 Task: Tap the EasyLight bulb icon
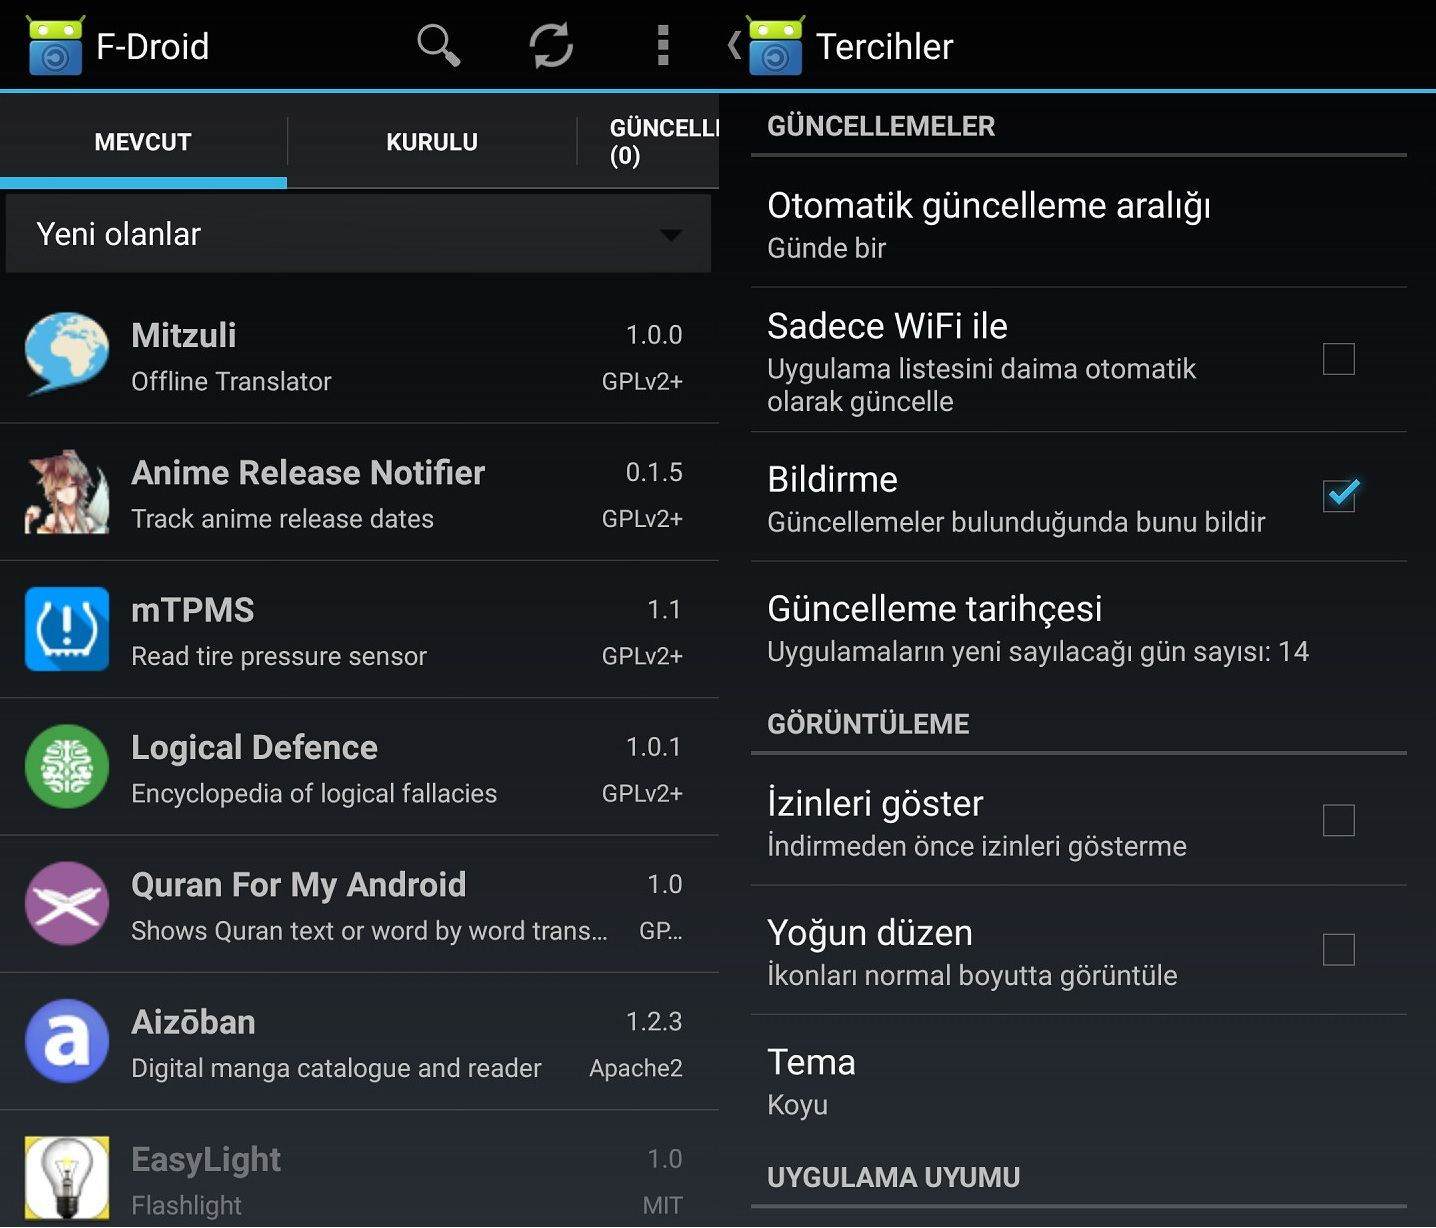(x=67, y=1178)
